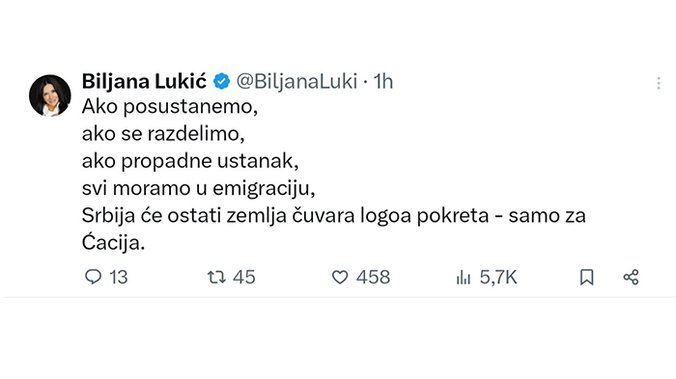Click the blue verified badge
Screen dimensions: 676x379
pos(222,81)
